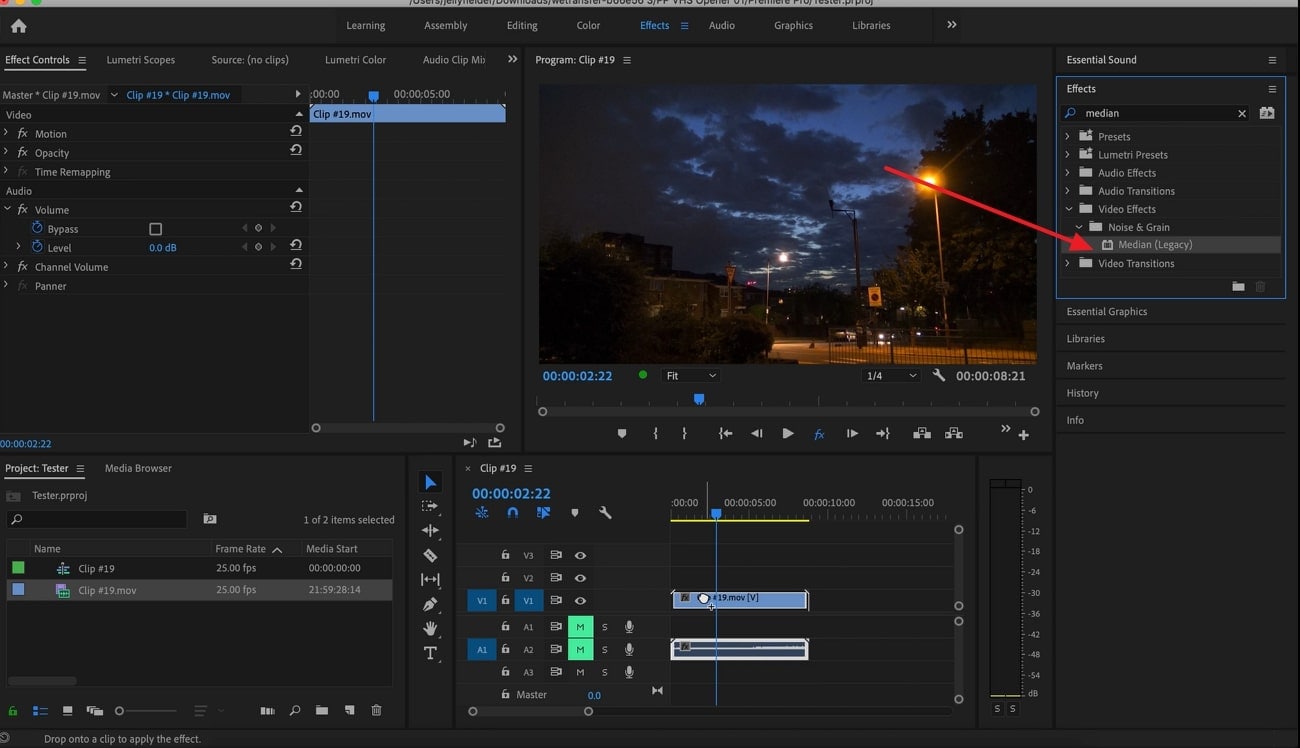Click the Project panel trash icon
Viewport: 1300px width, 748px height.
click(x=376, y=711)
